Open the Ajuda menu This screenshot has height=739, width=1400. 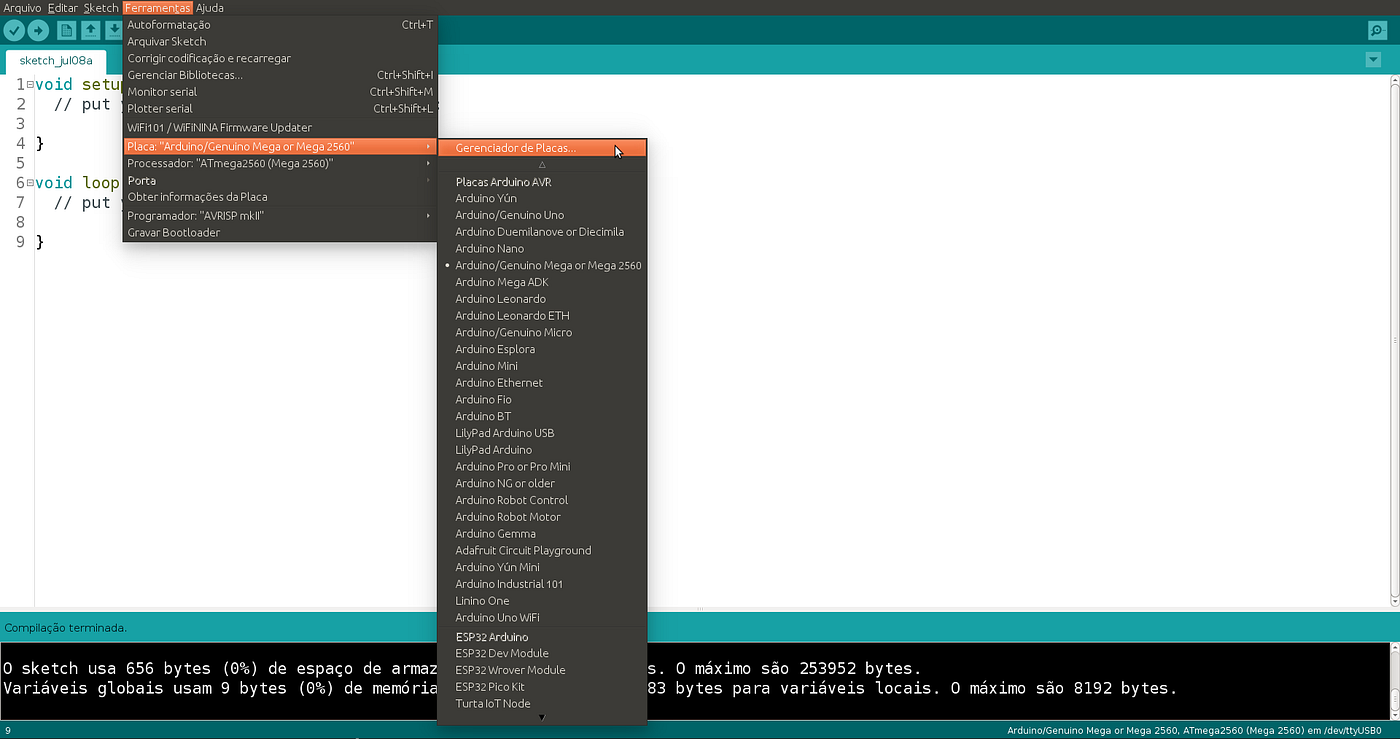209,7
